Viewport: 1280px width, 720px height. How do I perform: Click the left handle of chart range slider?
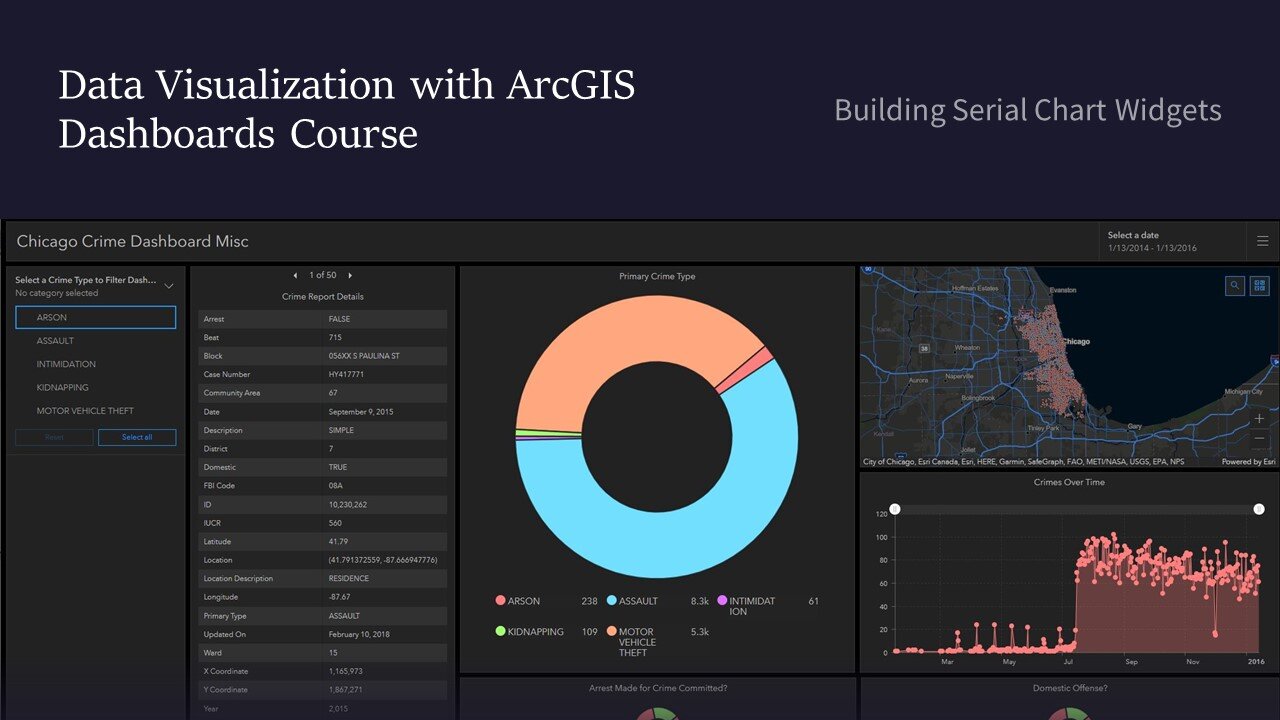(x=895, y=509)
